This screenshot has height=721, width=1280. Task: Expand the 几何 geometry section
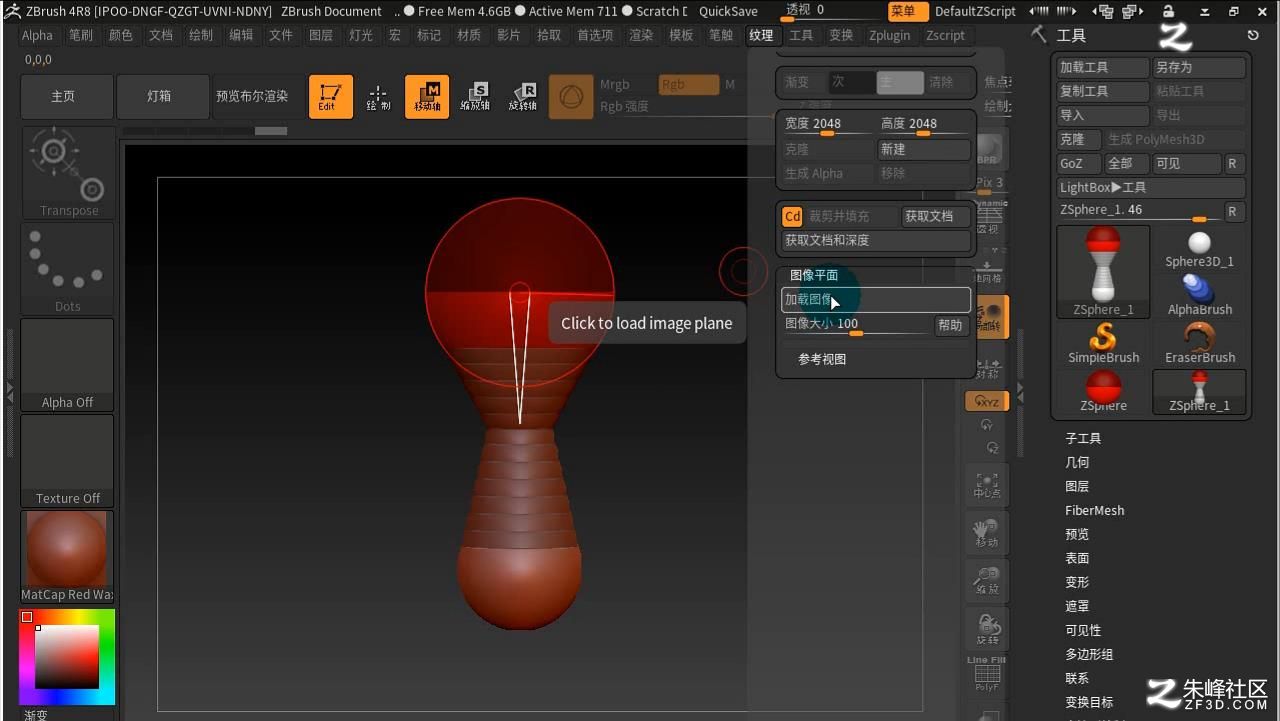tap(1077, 462)
